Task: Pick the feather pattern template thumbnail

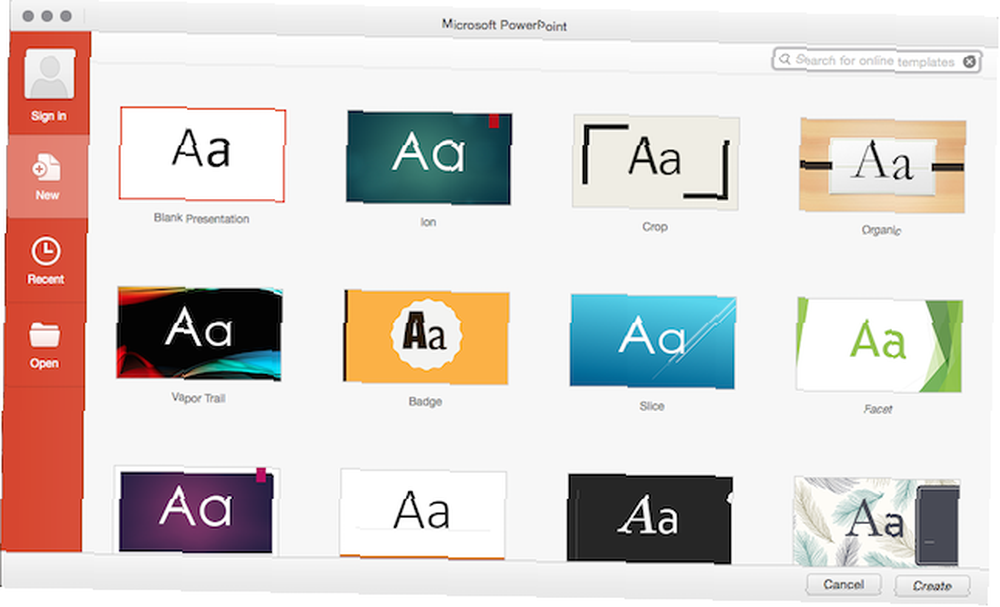Action: pos(876,522)
